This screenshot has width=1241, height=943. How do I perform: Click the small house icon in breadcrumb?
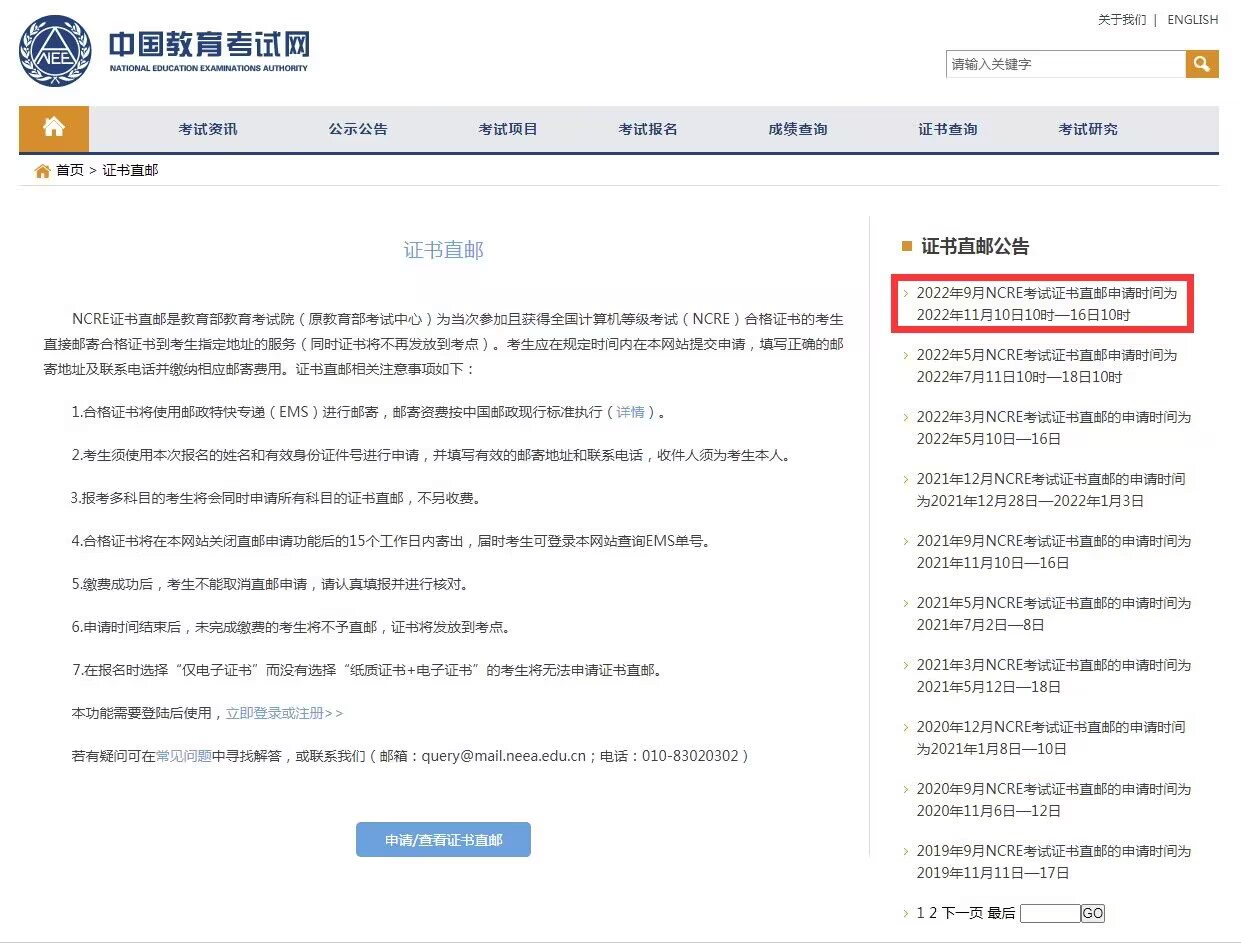[42, 171]
